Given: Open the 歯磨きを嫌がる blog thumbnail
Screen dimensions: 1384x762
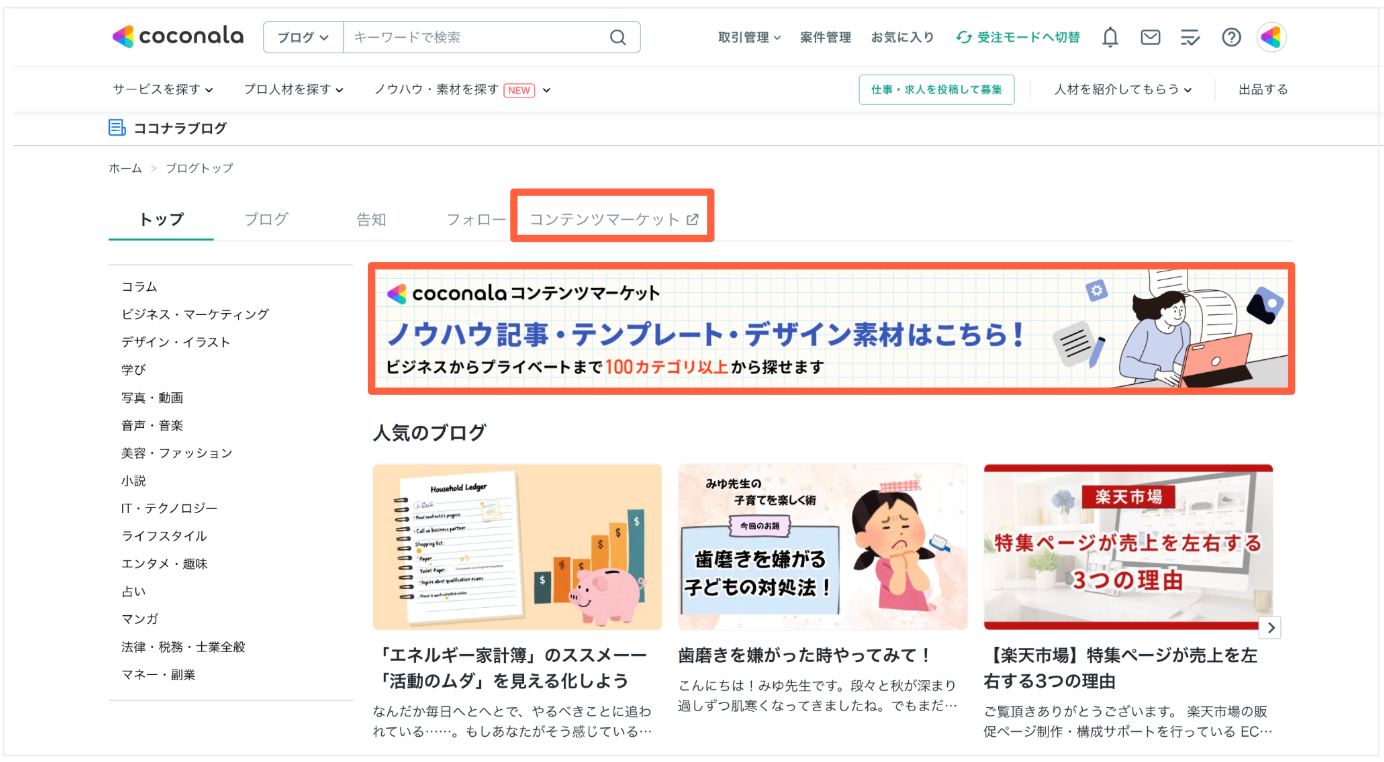Looking at the screenshot, I should (x=823, y=547).
